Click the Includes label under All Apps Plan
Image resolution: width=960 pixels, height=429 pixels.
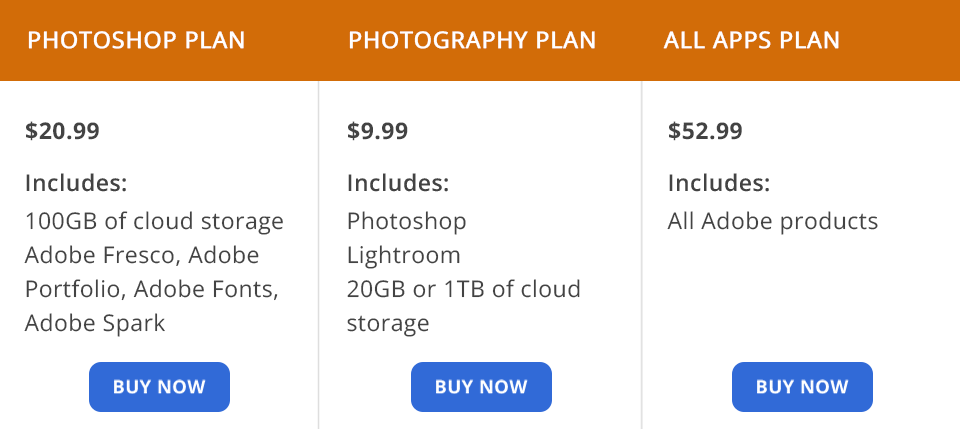click(719, 184)
